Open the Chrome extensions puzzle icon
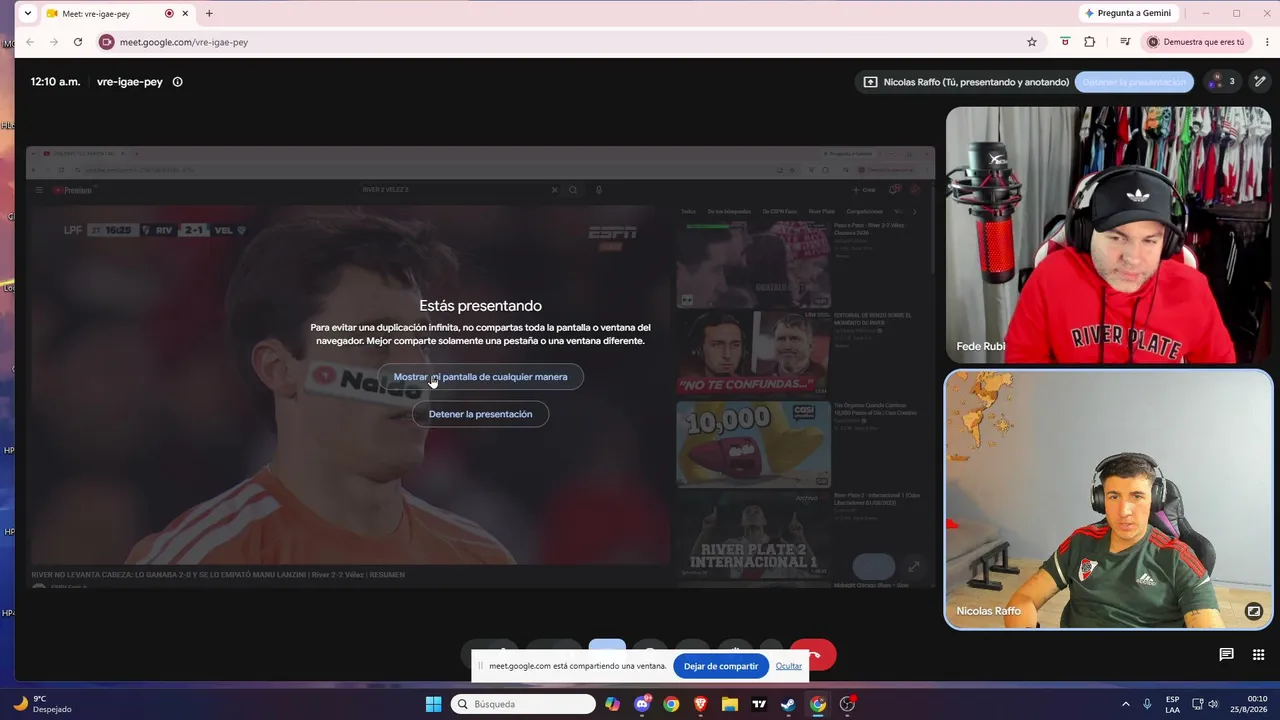1280x720 pixels. (x=1090, y=42)
